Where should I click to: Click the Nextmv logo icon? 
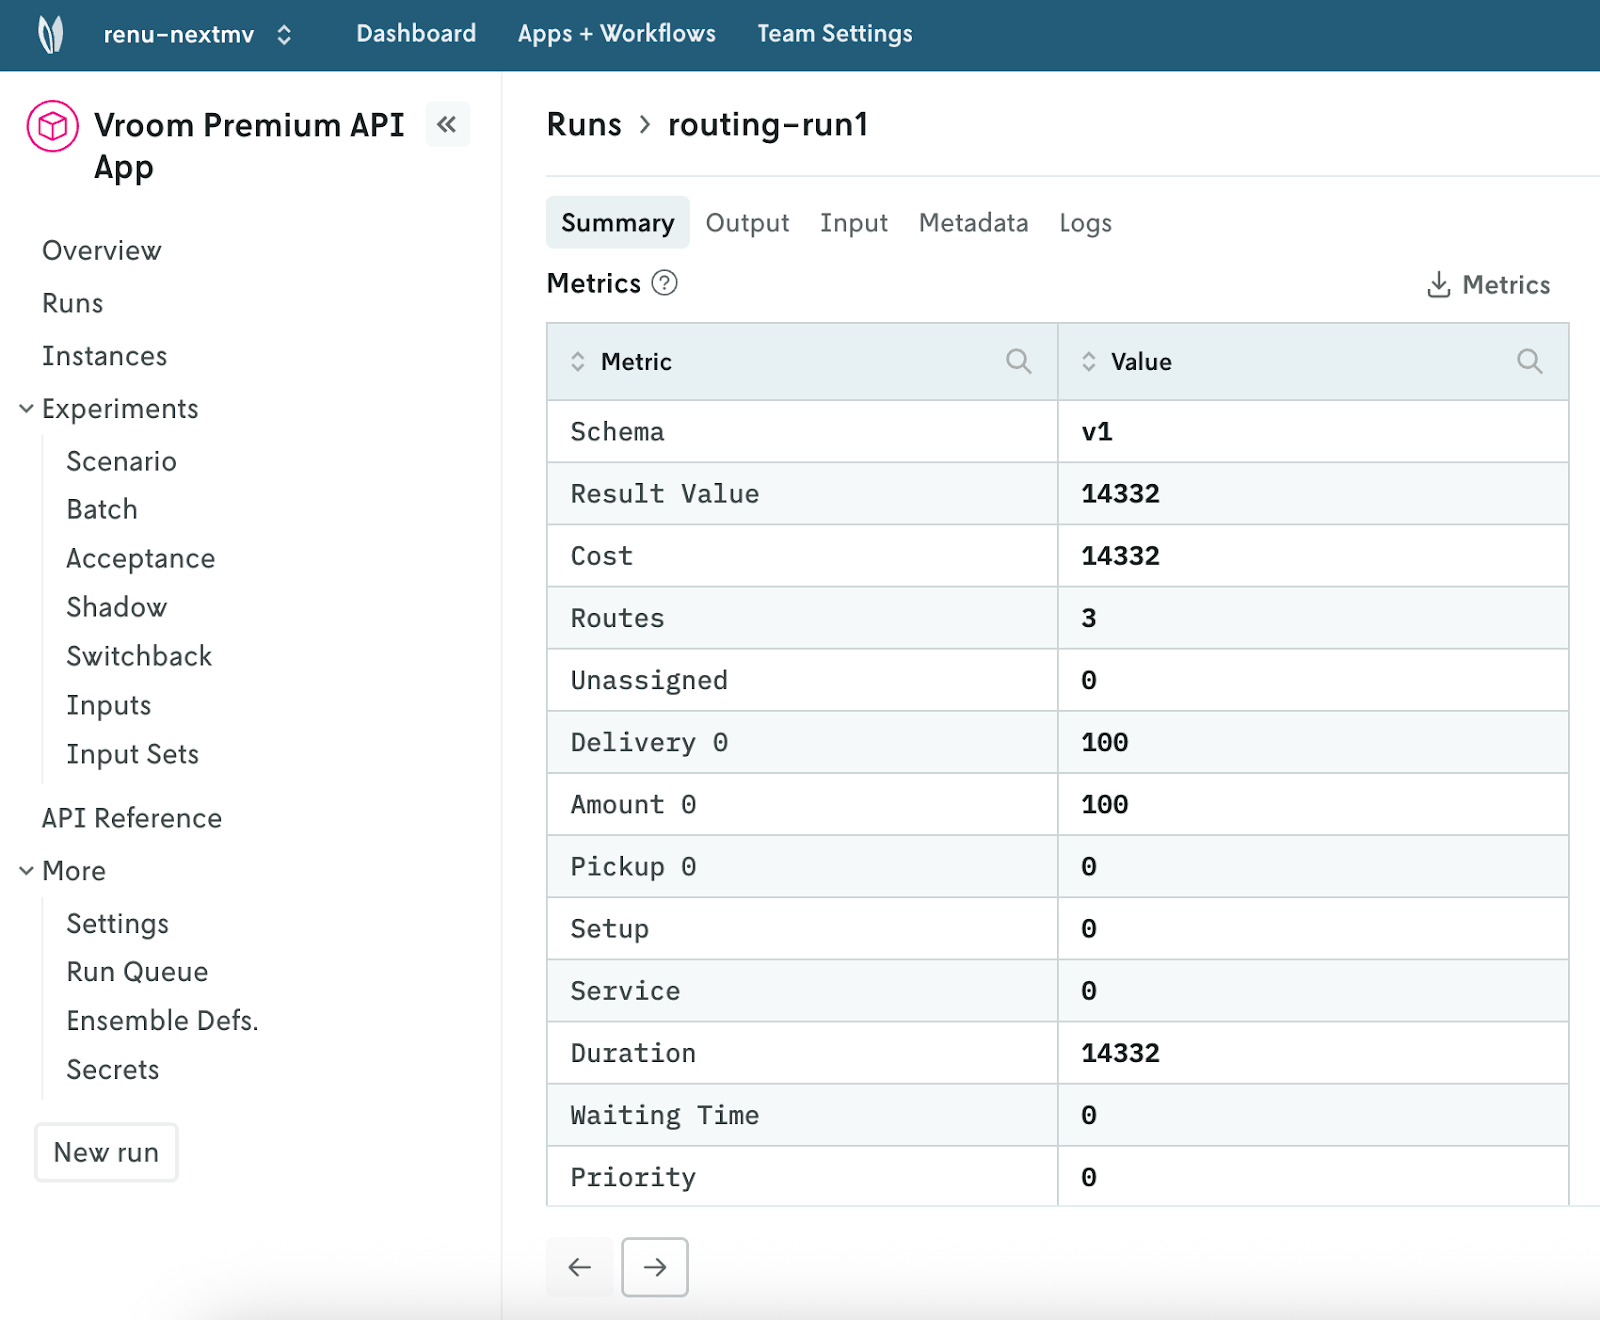[51, 34]
